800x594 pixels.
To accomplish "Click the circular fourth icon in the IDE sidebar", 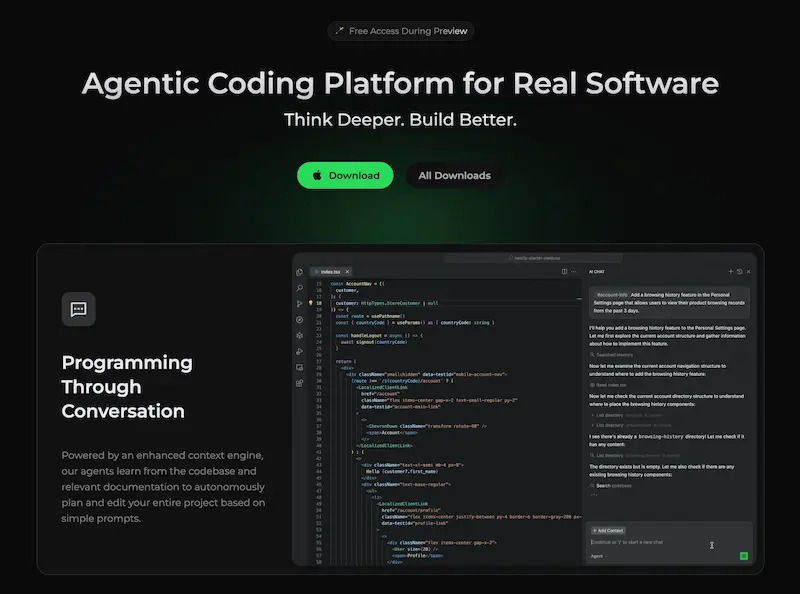I will coord(299,320).
